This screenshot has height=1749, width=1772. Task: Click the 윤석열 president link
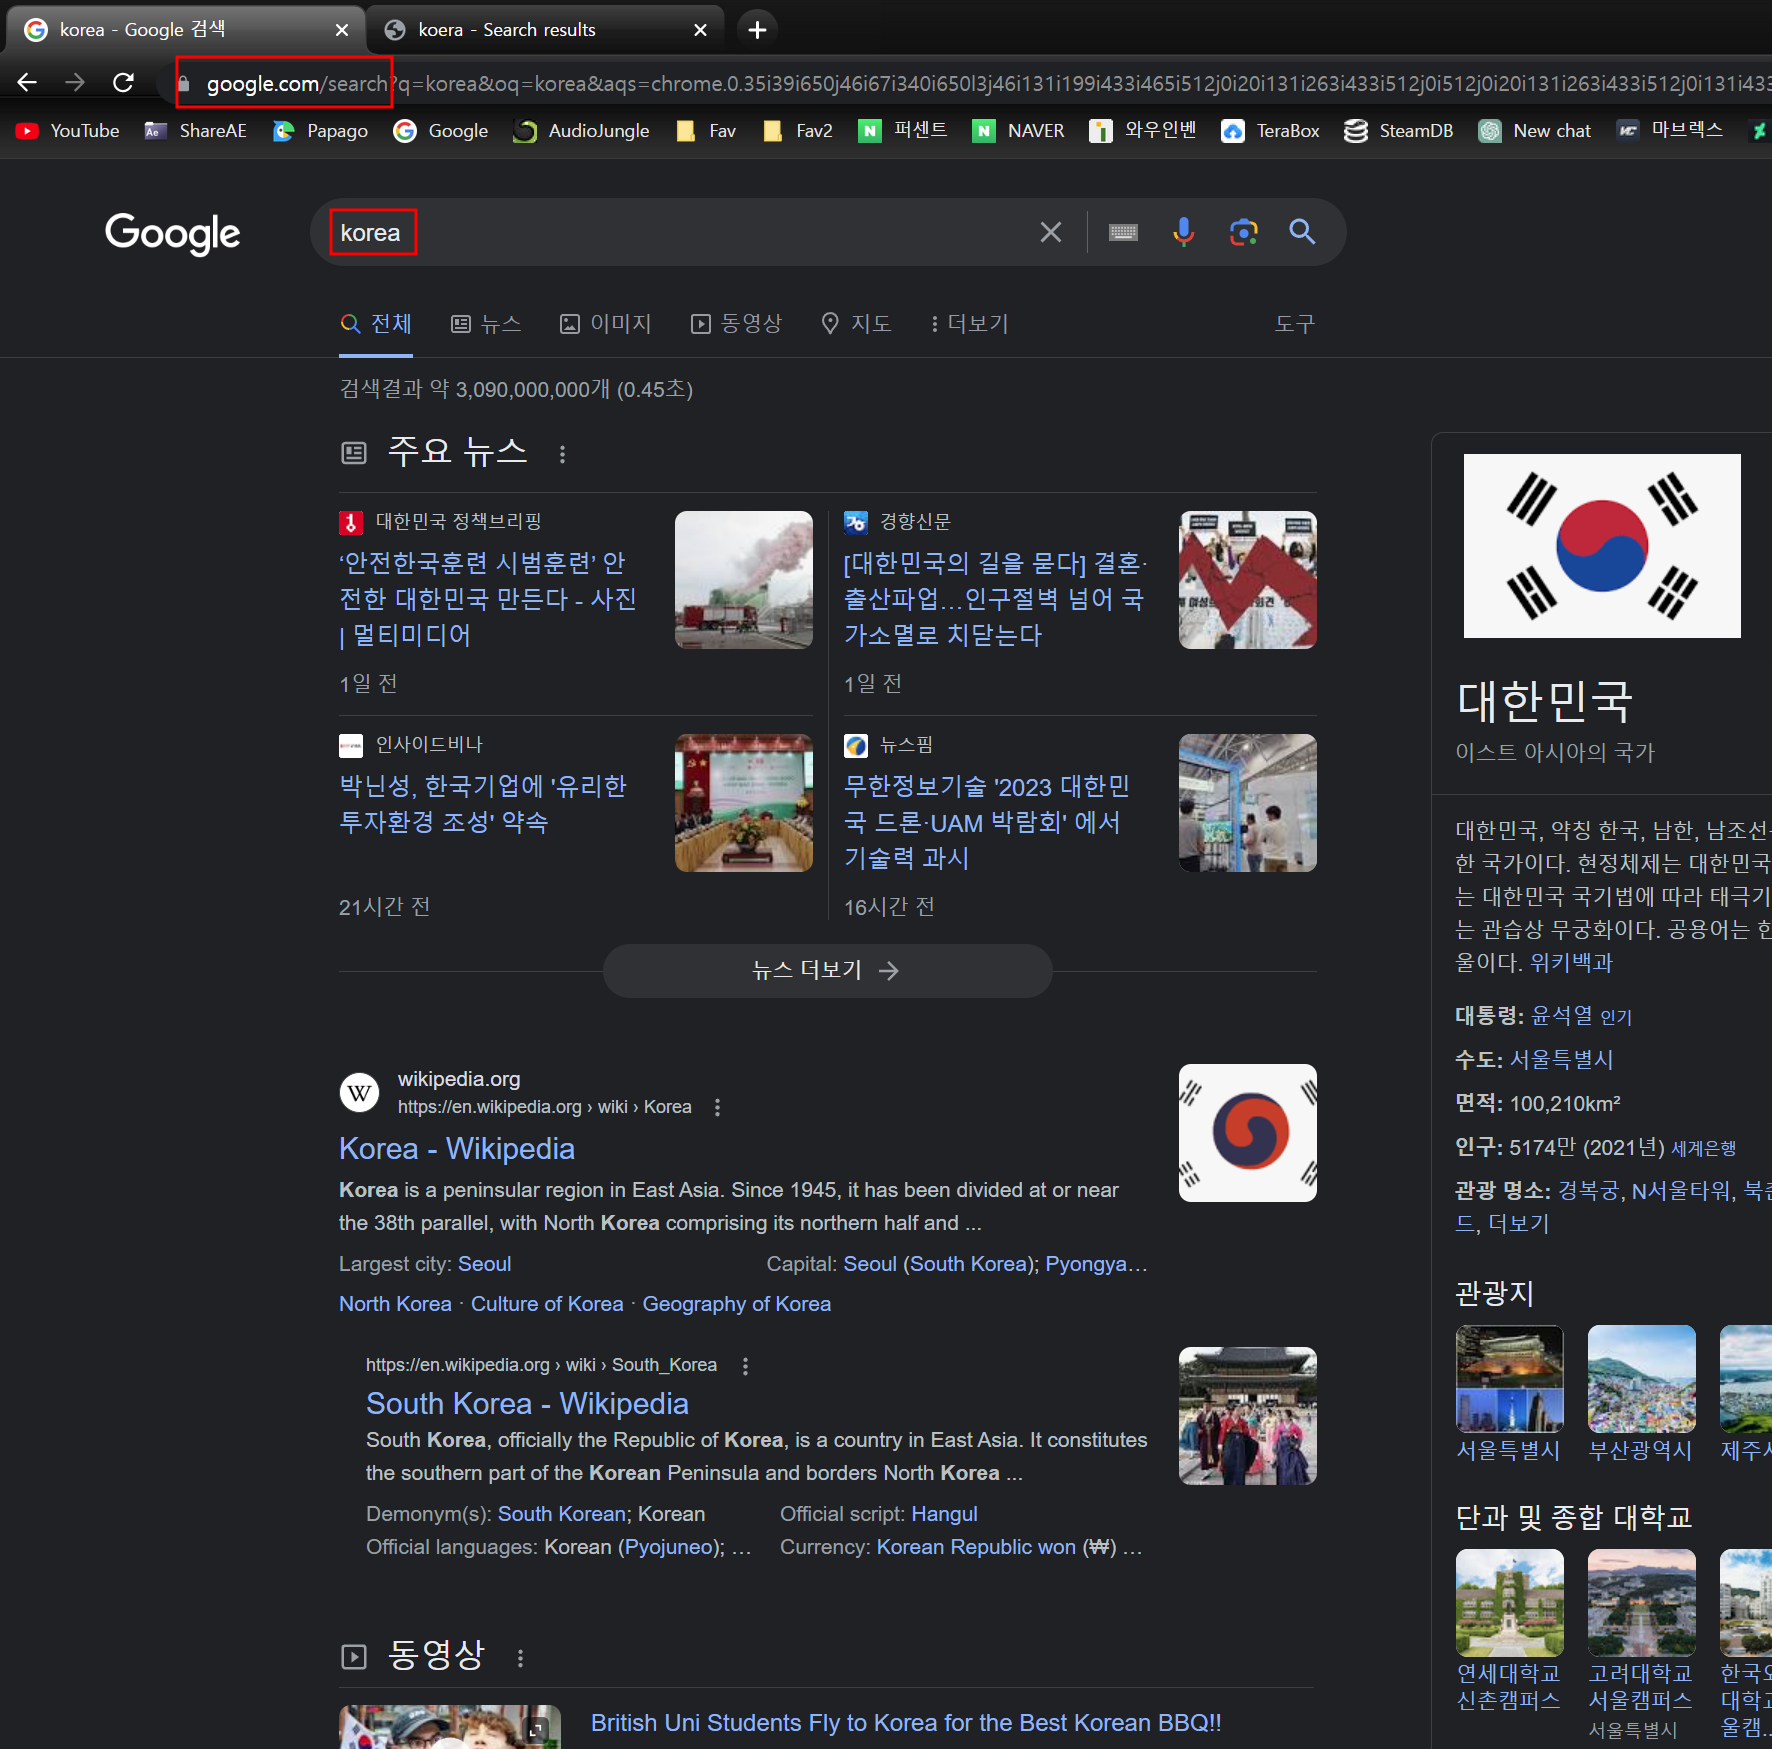[x=1562, y=1015]
